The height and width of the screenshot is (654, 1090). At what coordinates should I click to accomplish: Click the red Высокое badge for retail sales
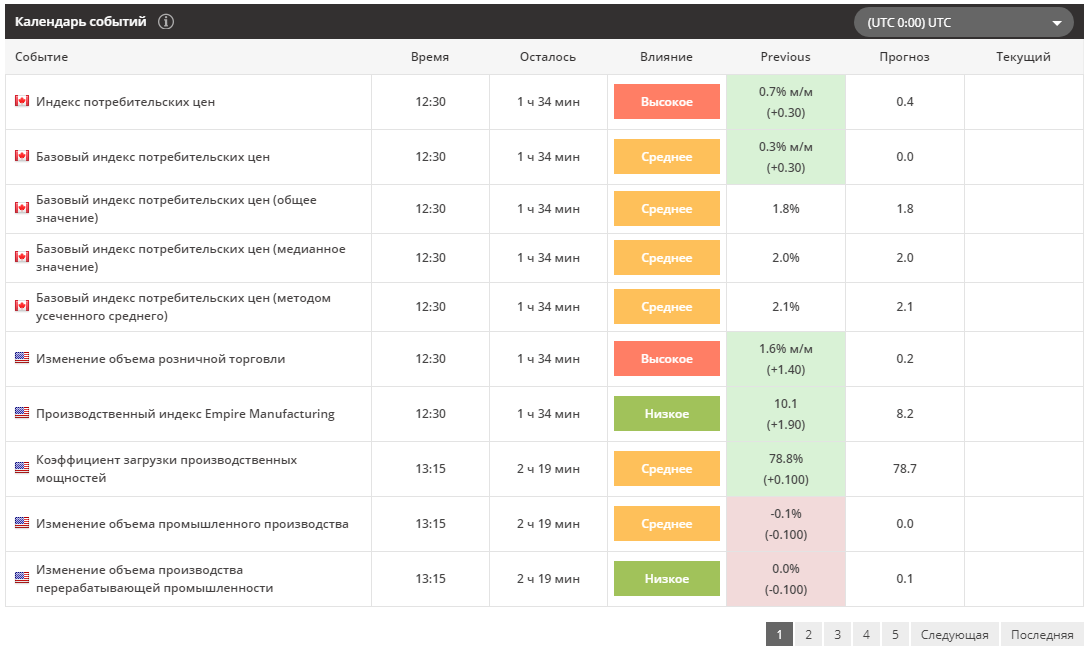pyautogui.click(x=667, y=359)
